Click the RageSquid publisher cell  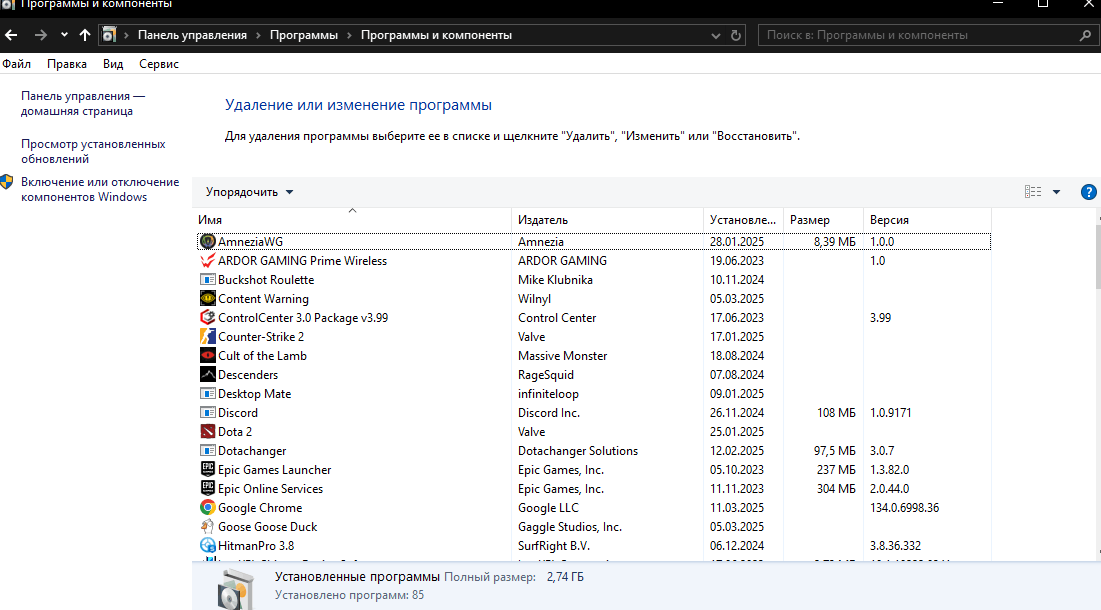click(546, 374)
